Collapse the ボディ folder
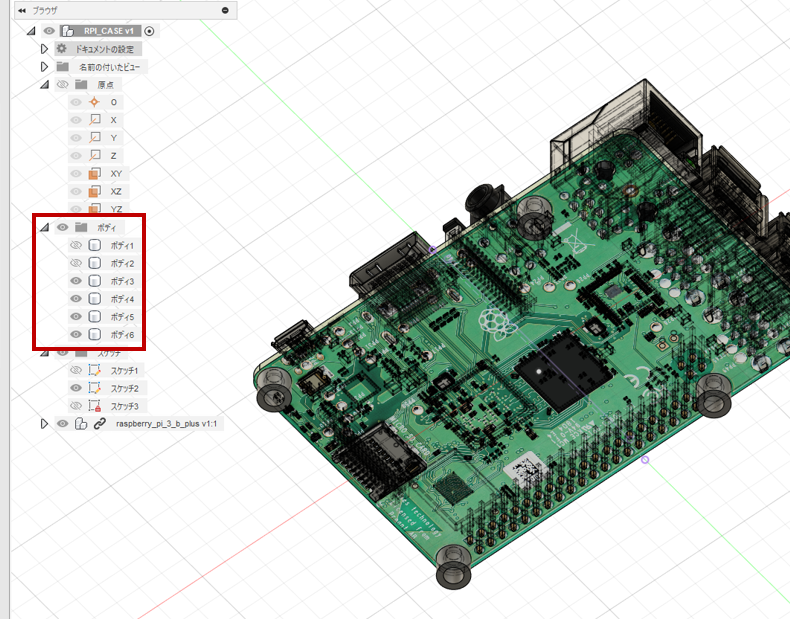Screen dimensions: 790x619 point(44,227)
